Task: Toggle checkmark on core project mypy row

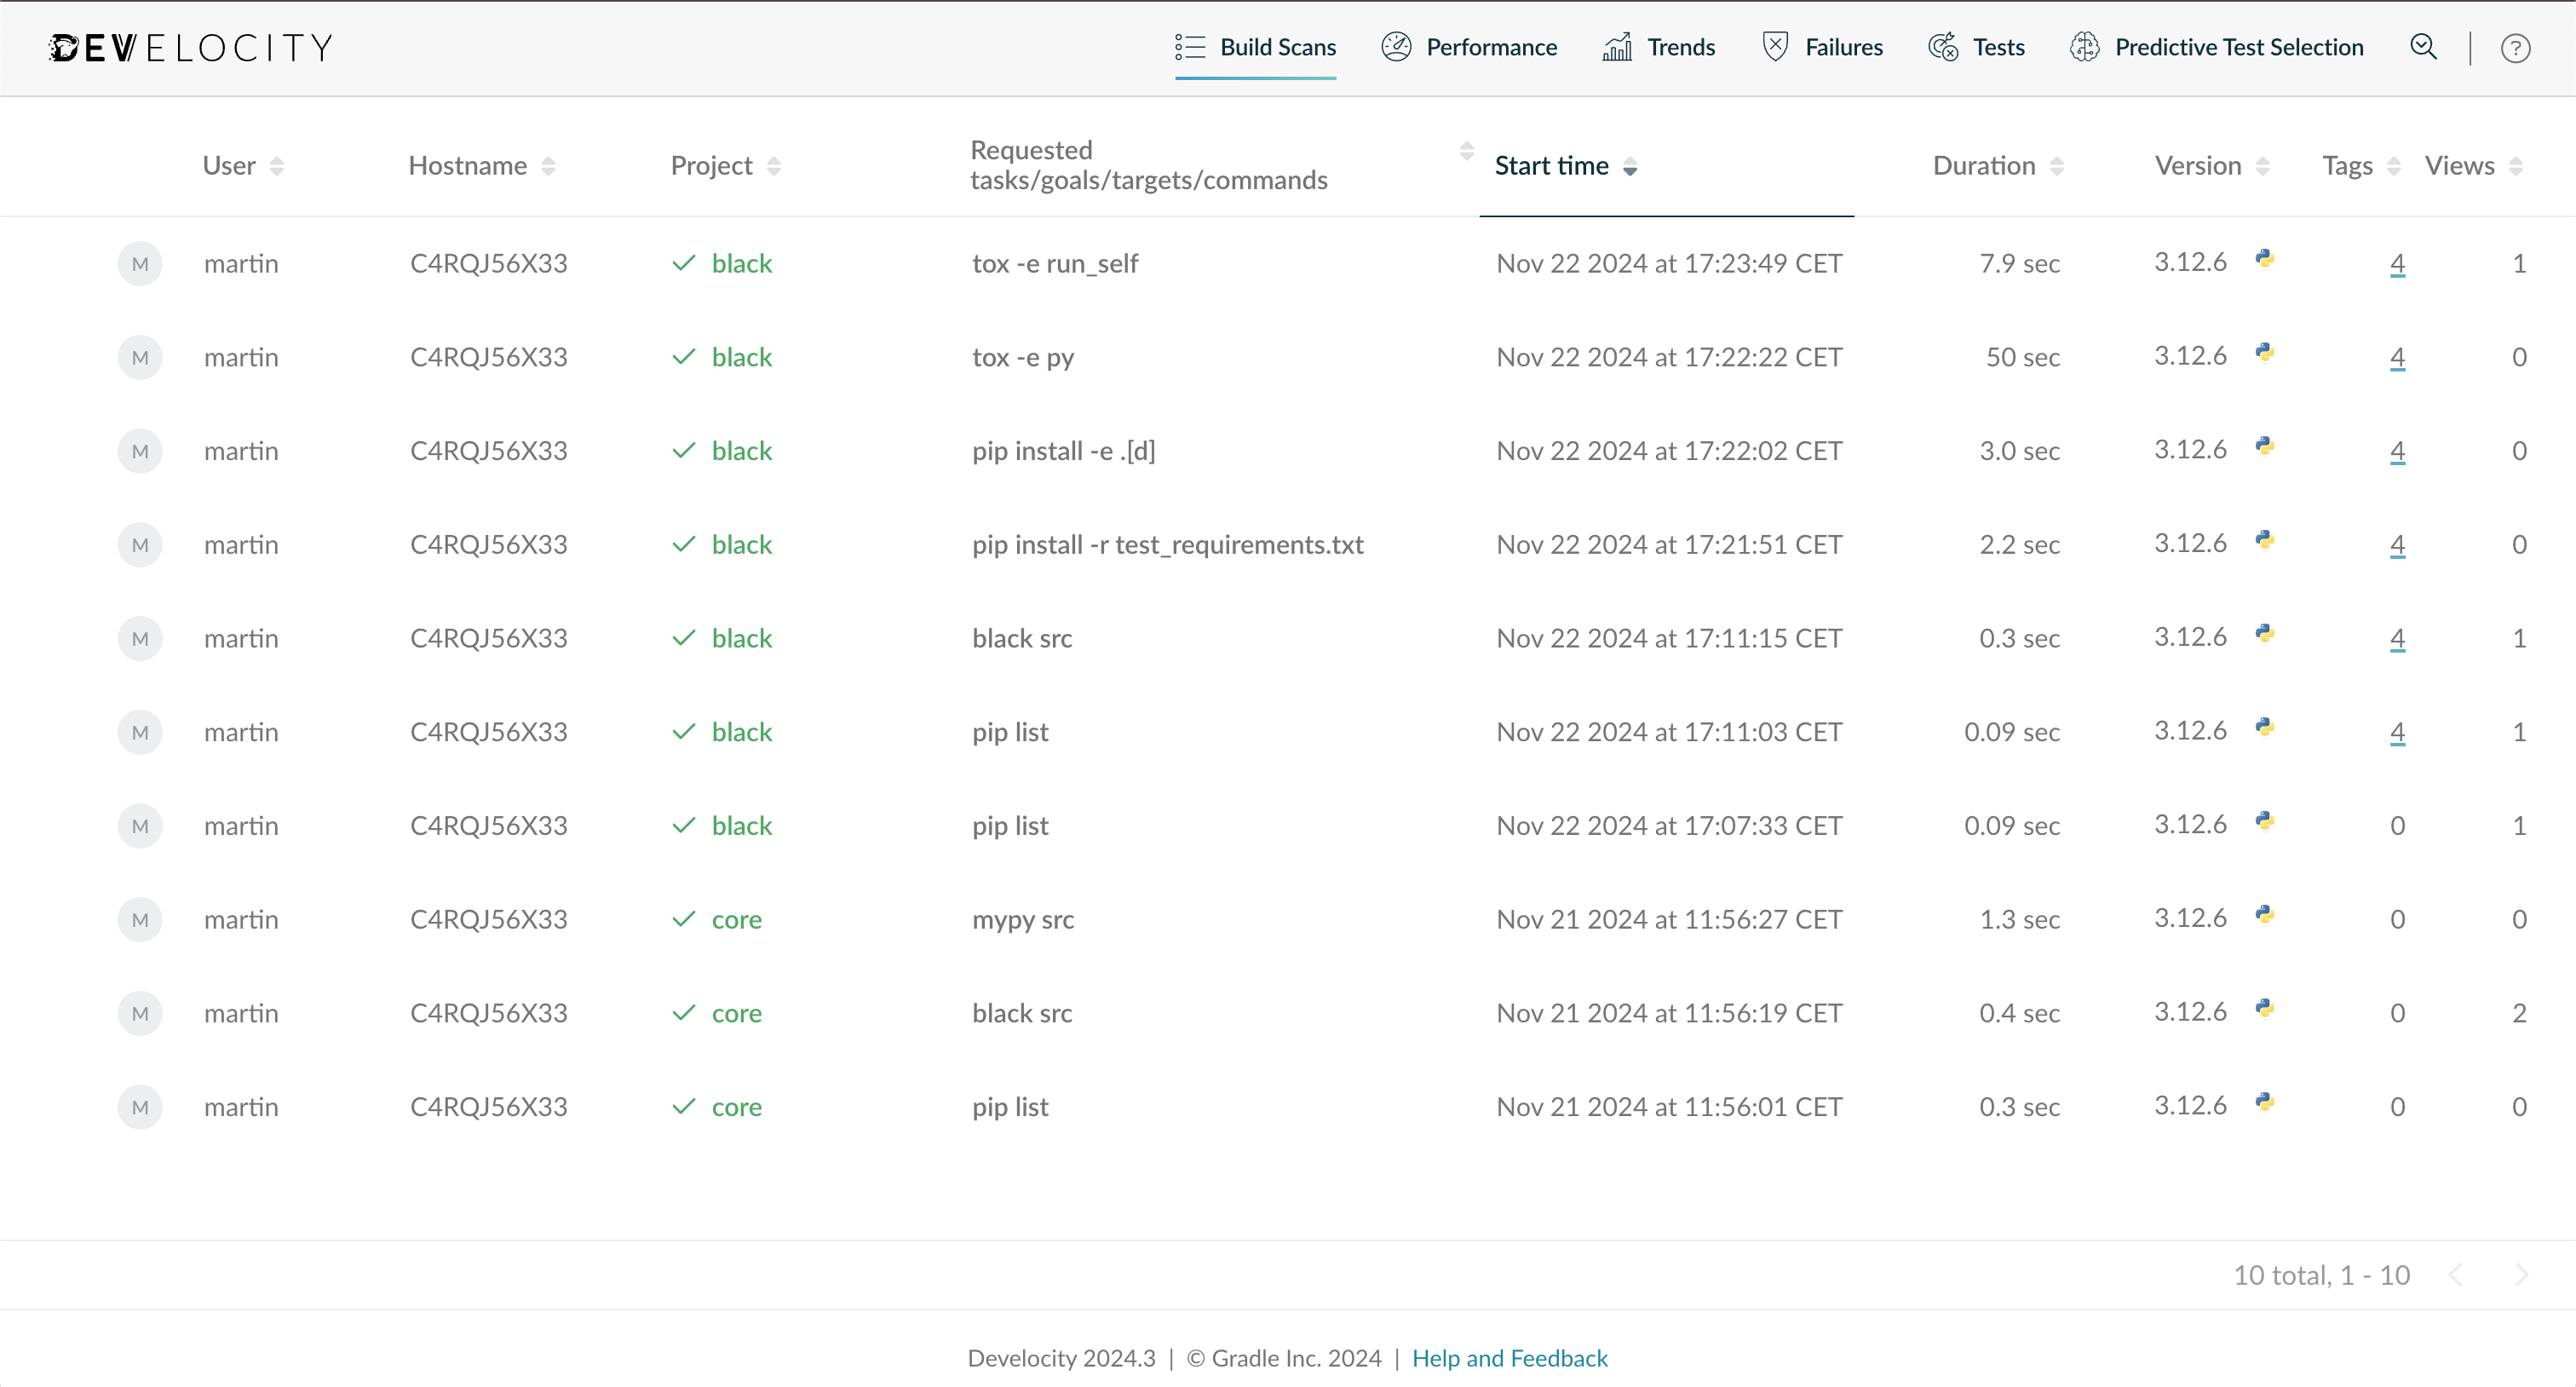Action: [687, 919]
